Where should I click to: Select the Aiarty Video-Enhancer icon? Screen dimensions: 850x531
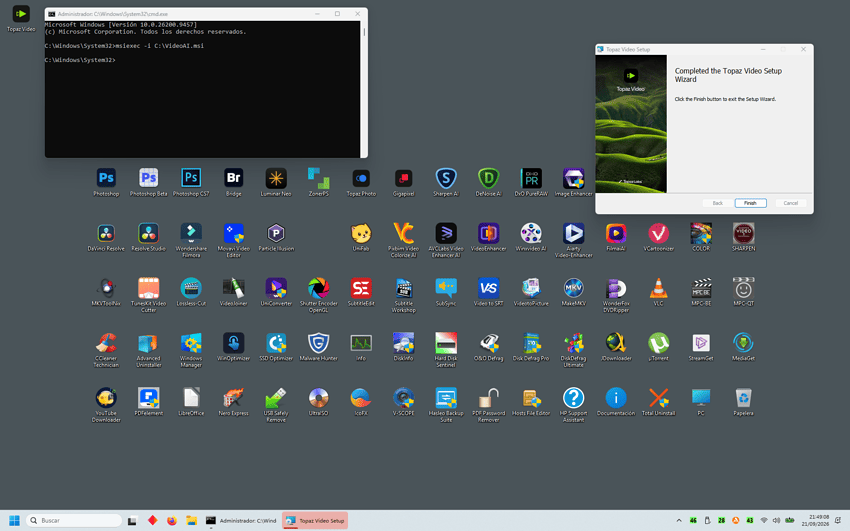coord(574,241)
